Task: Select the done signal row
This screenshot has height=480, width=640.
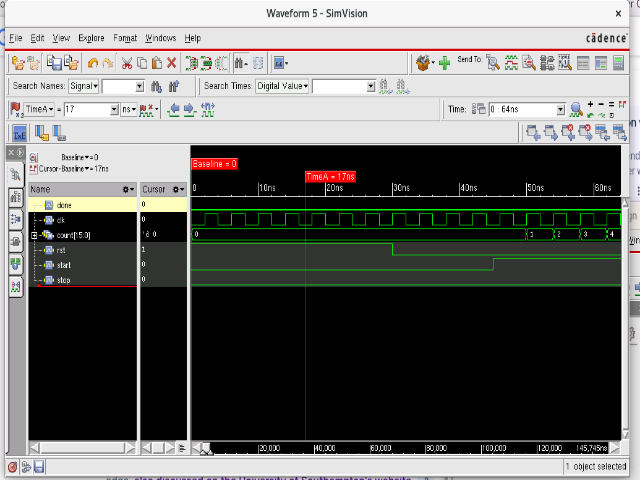Action: pyautogui.click(x=63, y=204)
